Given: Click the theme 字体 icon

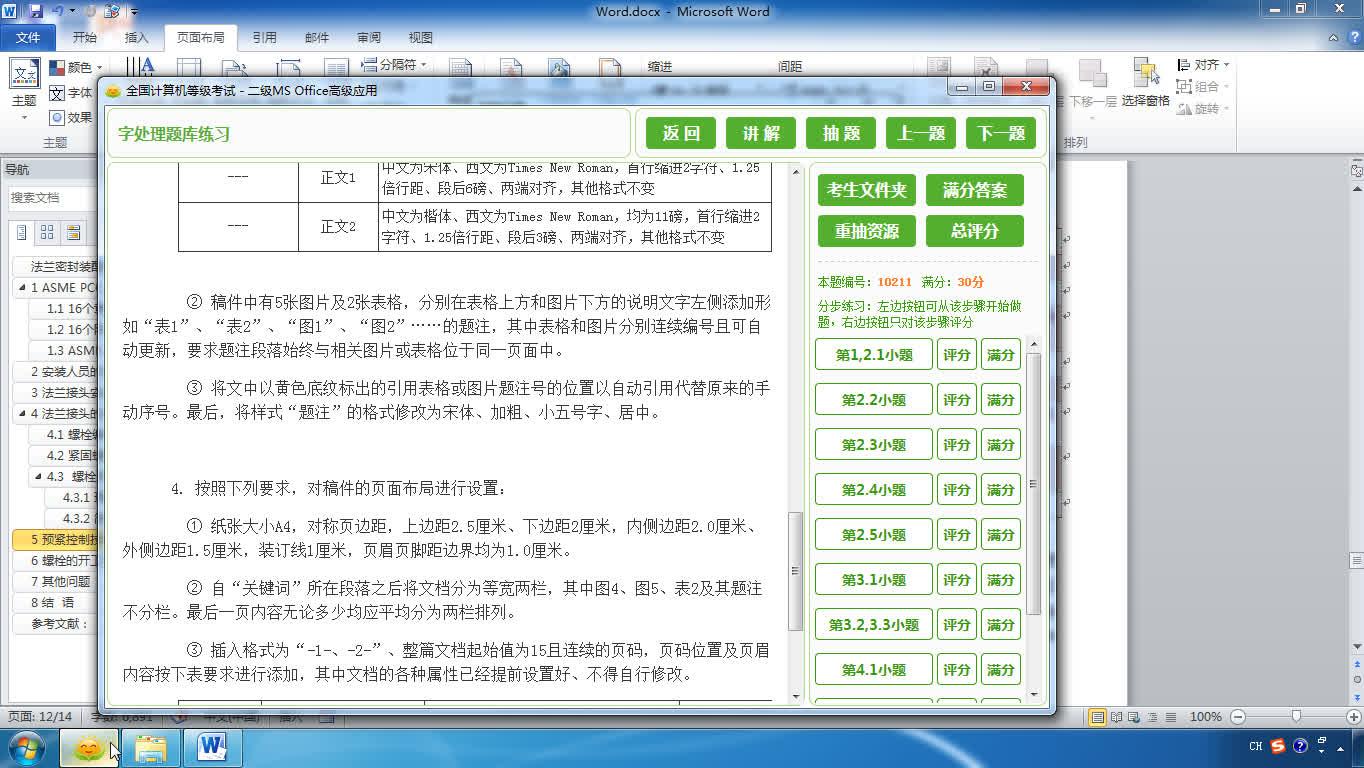Looking at the screenshot, I should (x=57, y=92).
